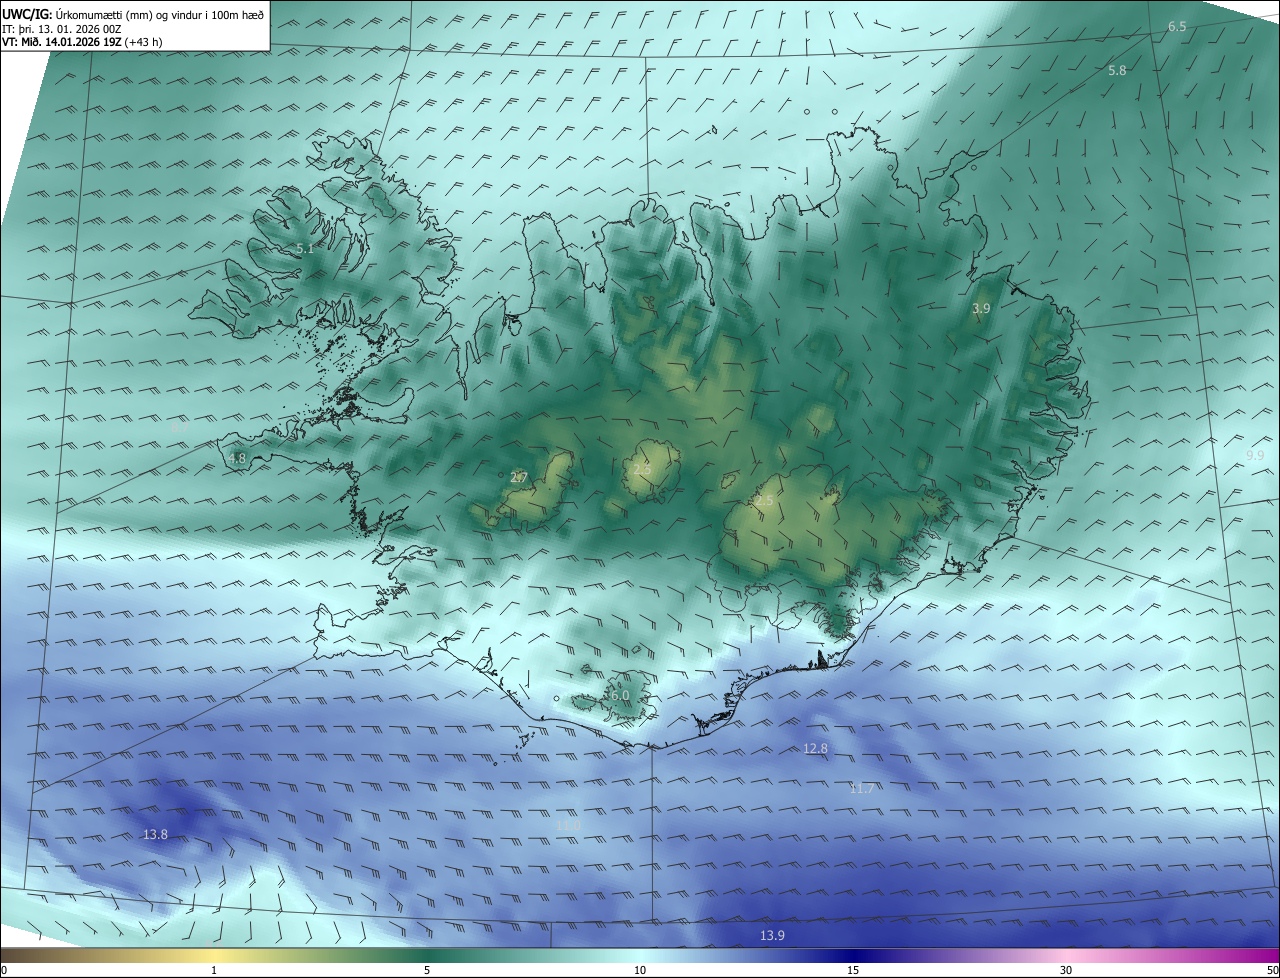Image resolution: width=1280 pixels, height=978 pixels.
Task: Click the 0 tick on the color scale
Action: click(x=4, y=970)
